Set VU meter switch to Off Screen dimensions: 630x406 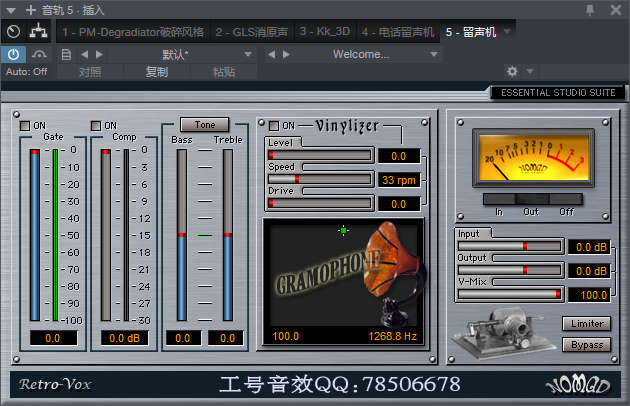(x=566, y=199)
